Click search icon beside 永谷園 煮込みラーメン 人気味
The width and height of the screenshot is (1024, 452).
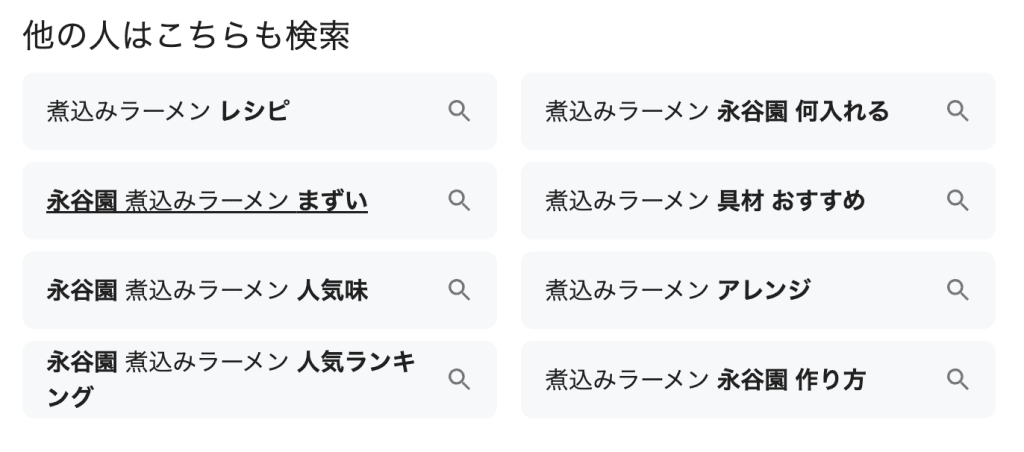[458, 290]
